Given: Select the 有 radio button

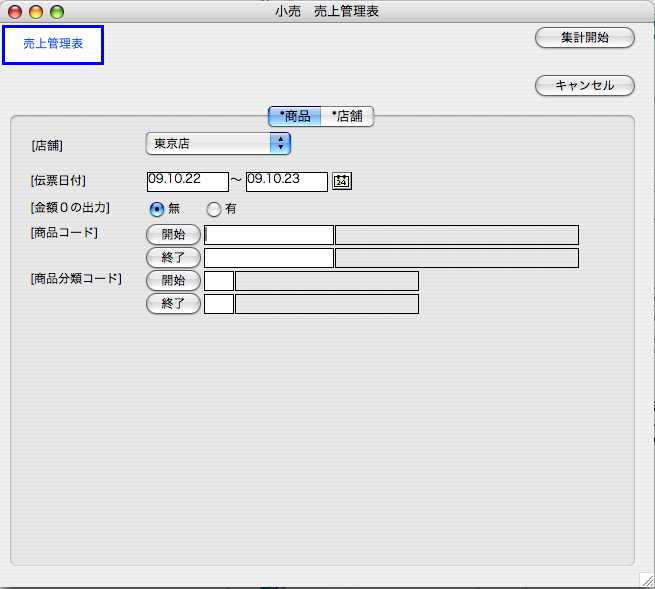Looking at the screenshot, I should (213, 209).
